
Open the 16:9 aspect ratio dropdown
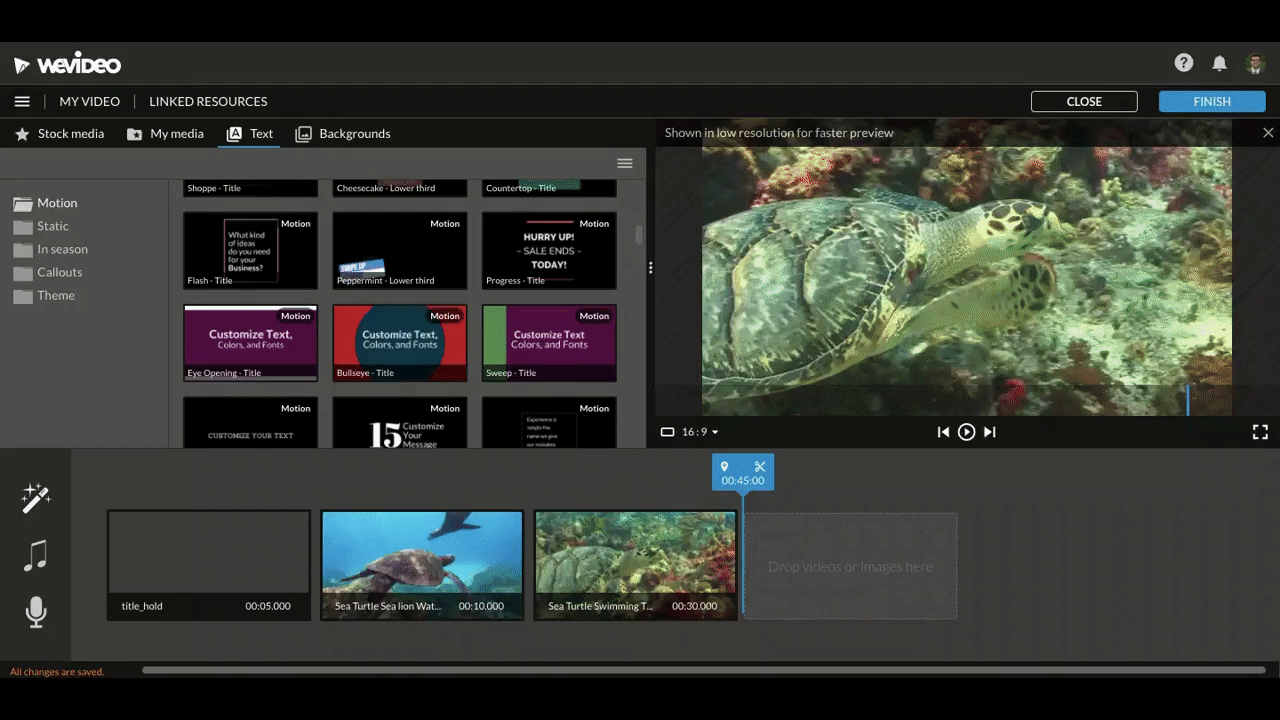(x=690, y=432)
